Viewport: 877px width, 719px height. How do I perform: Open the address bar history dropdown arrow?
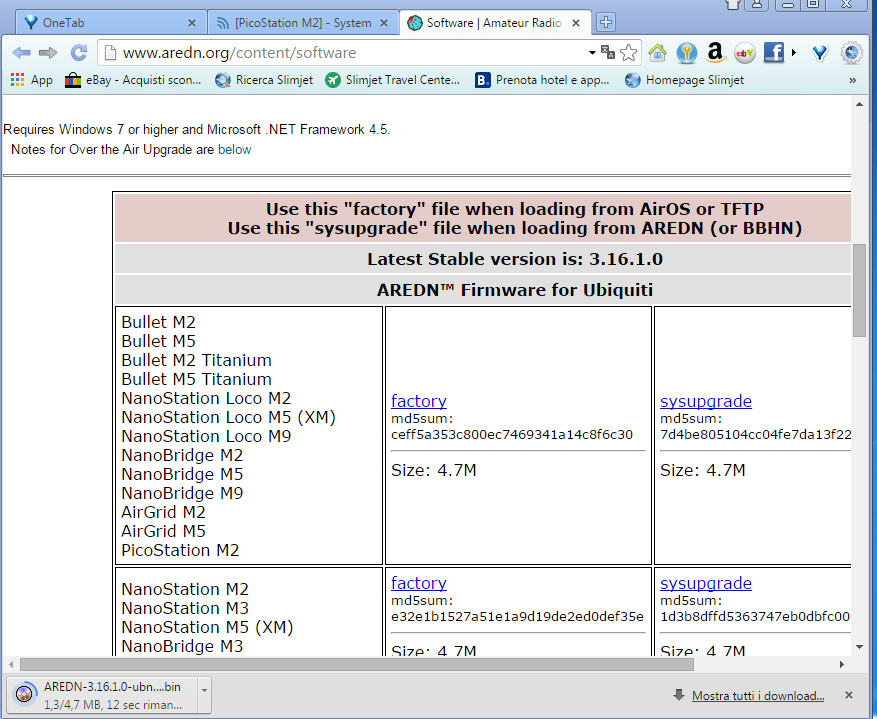pos(592,53)
